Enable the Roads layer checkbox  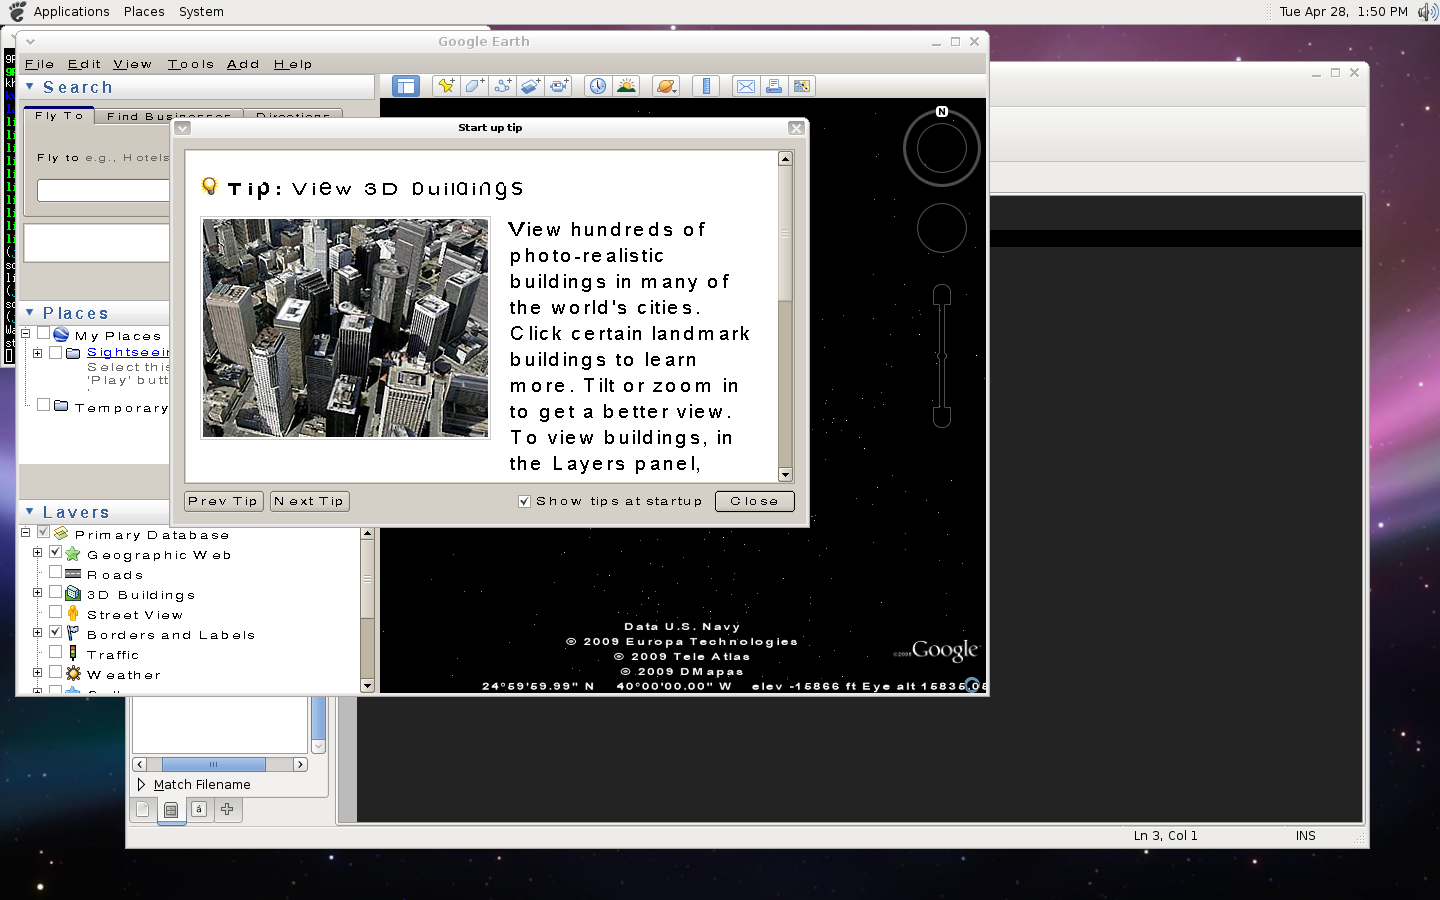coord(56,573)
